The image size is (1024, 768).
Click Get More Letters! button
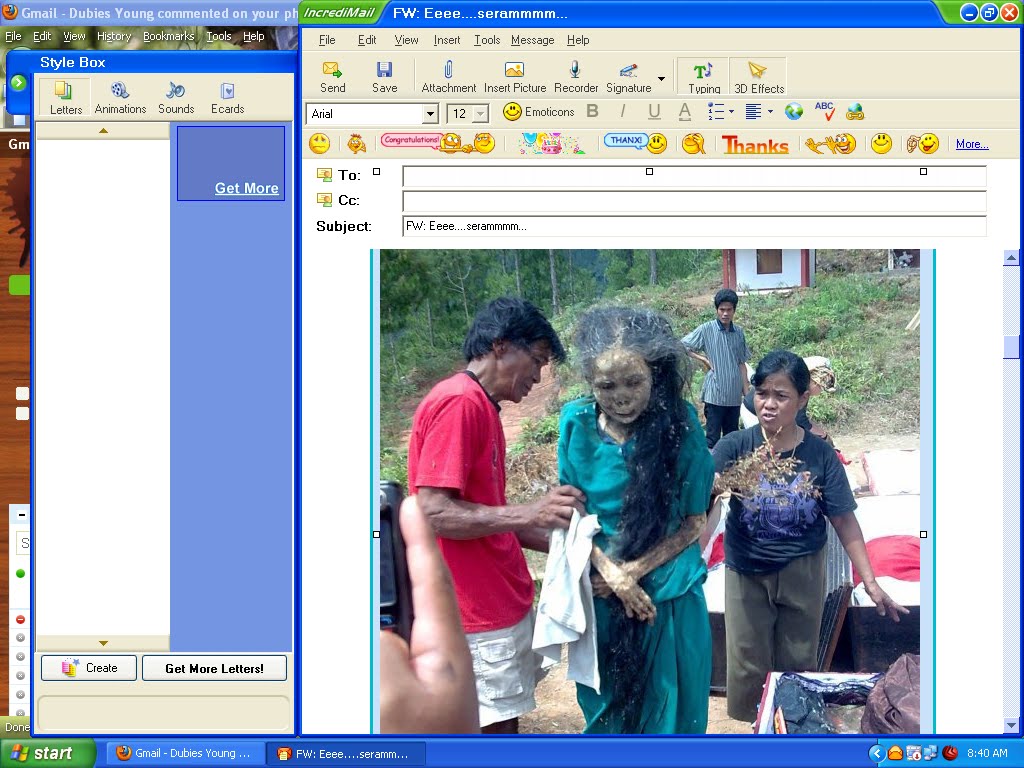pyautogui.click(x=214, y=668)
